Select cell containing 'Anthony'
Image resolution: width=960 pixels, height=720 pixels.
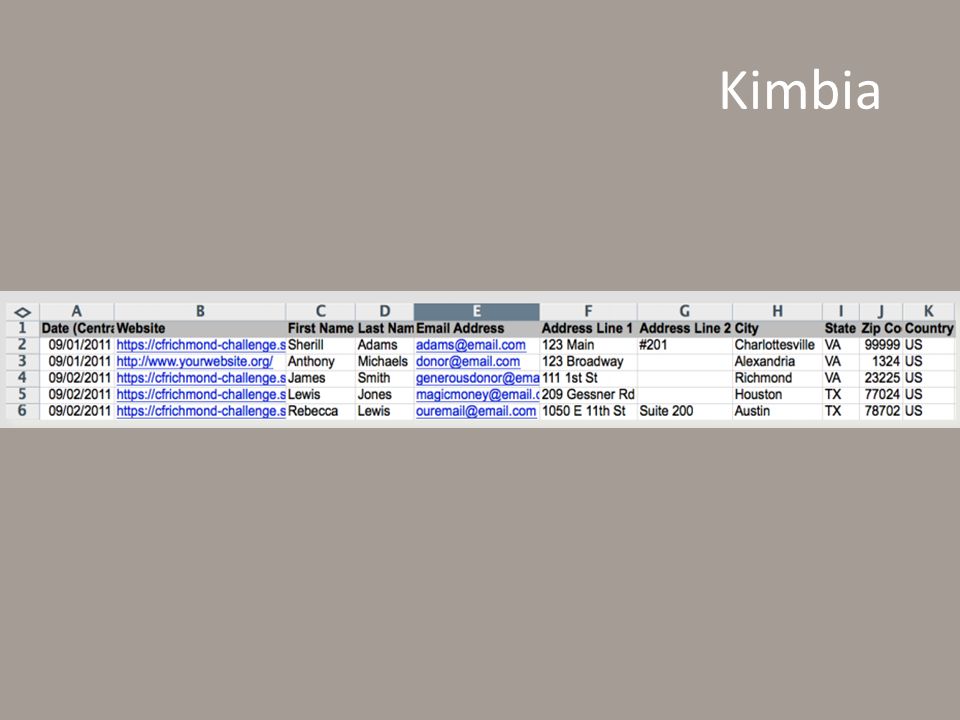click(x=320, y=361)
